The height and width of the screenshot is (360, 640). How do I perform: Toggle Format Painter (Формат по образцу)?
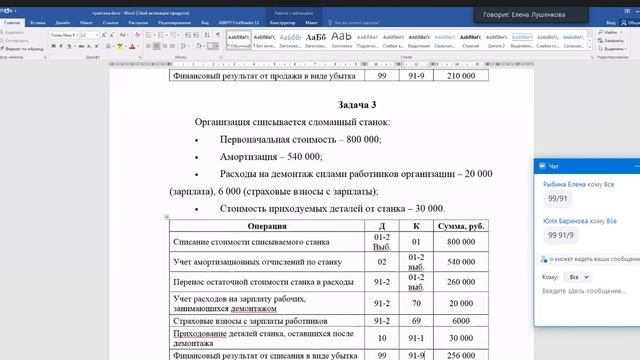[22, 49]
